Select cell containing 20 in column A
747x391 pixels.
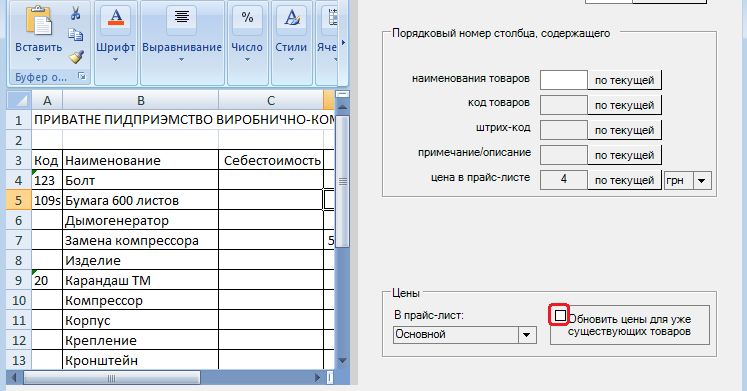[47, 281]
